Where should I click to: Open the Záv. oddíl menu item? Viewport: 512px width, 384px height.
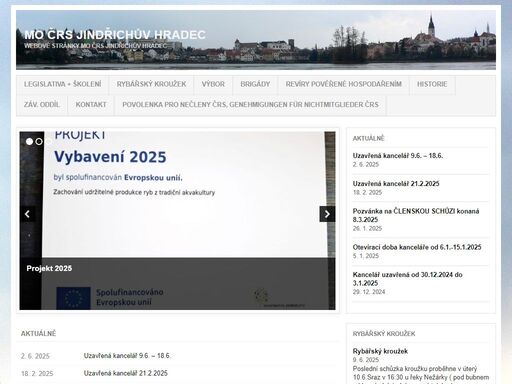tap(42, 105)
